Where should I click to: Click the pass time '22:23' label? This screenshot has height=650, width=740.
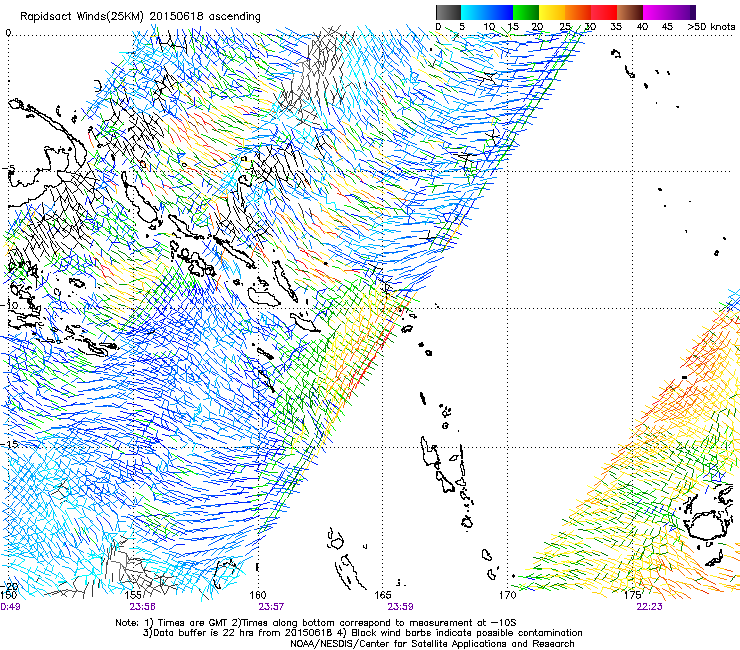[649, 607]
